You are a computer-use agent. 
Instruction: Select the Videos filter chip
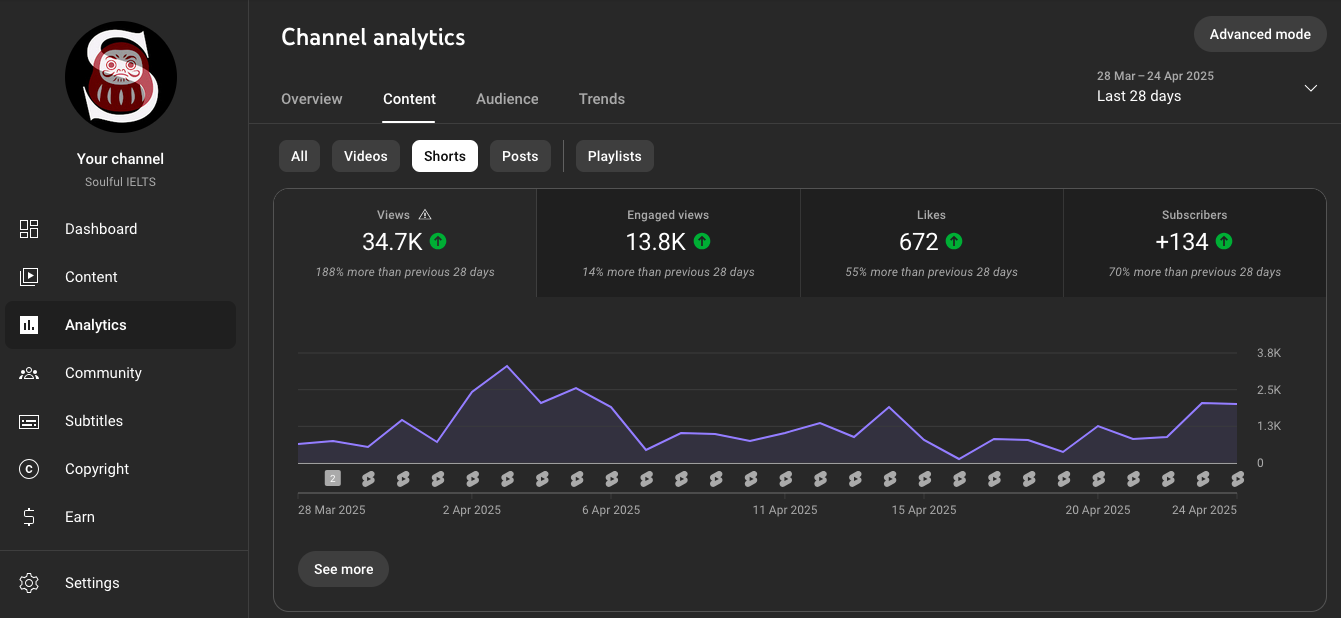(366, 156)
